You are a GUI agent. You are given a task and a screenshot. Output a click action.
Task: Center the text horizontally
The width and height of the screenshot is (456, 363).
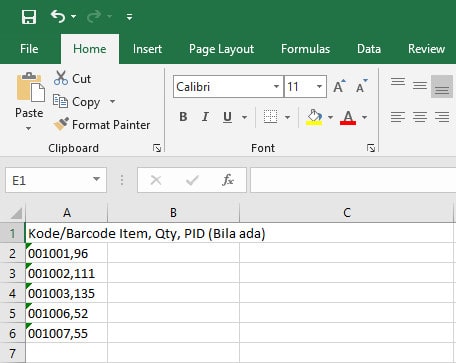(420, 117)
